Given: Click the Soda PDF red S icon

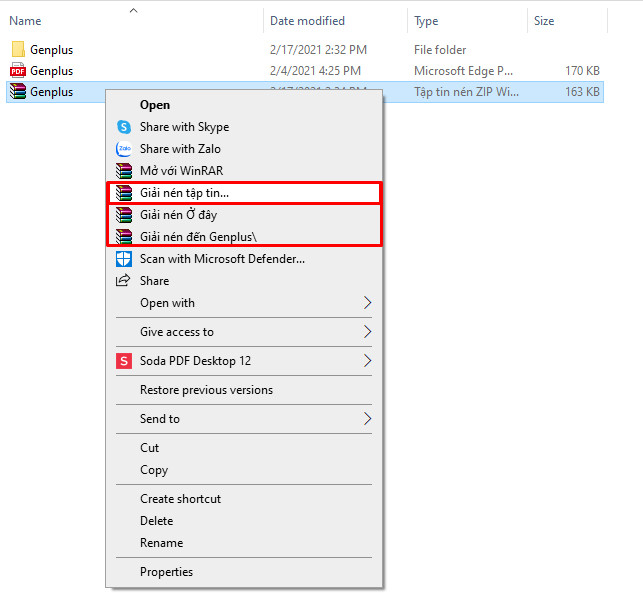Looking at the screenshot, I should tap(124, 361).
